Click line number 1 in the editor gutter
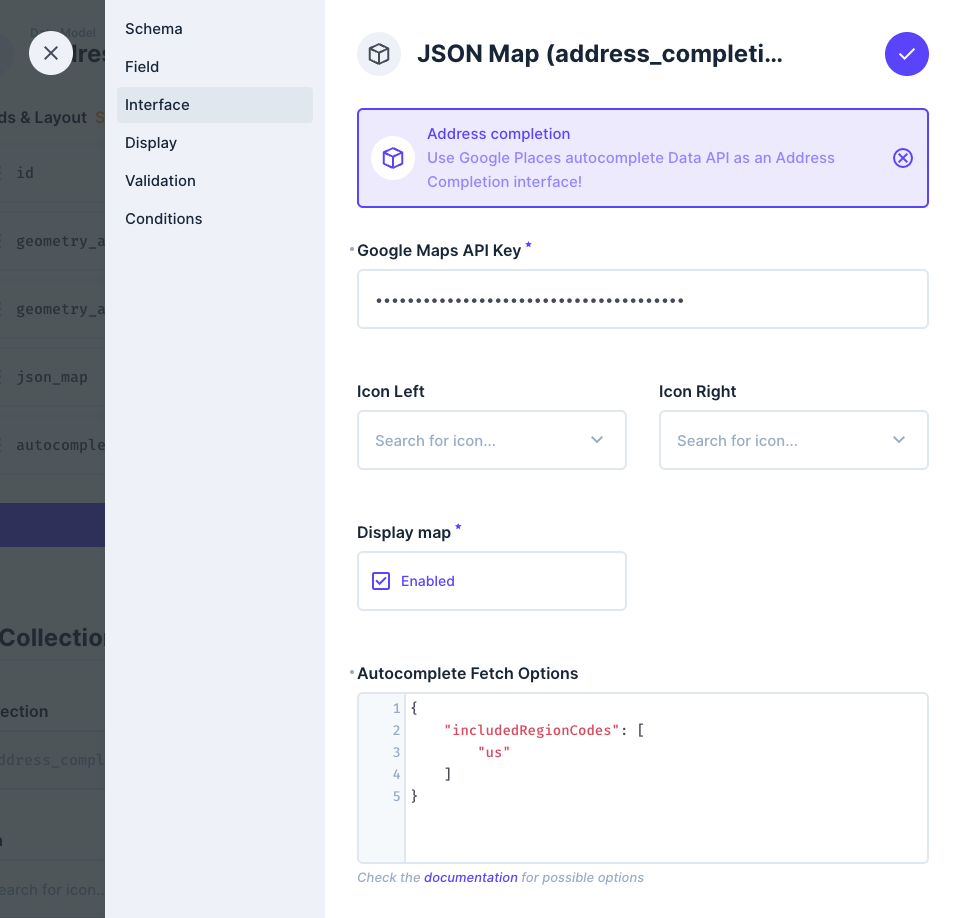960x918 pixels. 396,709
